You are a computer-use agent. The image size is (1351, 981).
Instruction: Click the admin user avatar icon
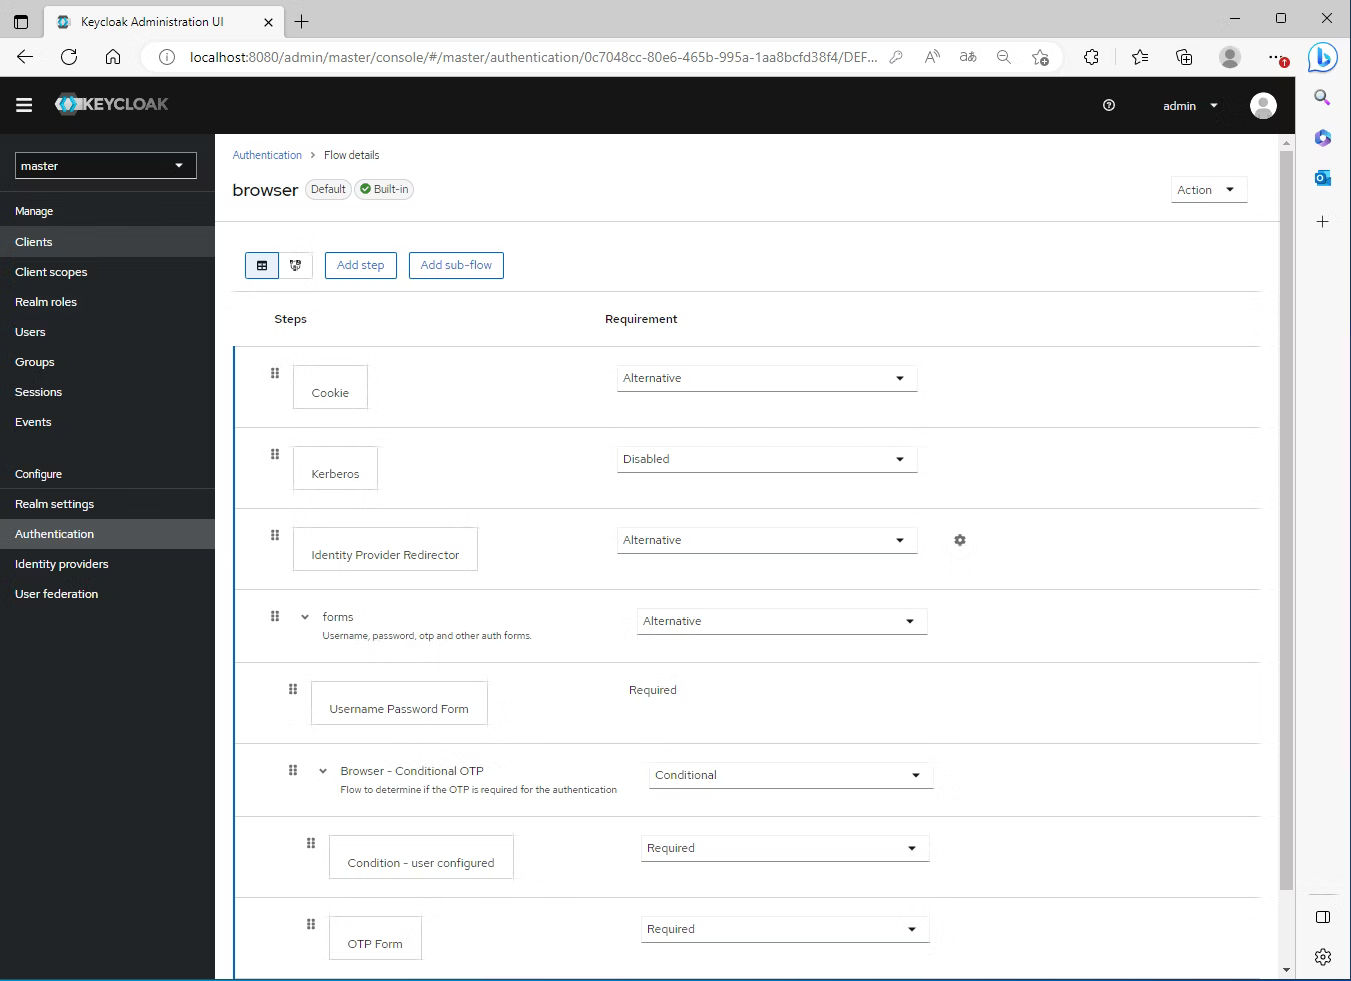pos(1263,105)
